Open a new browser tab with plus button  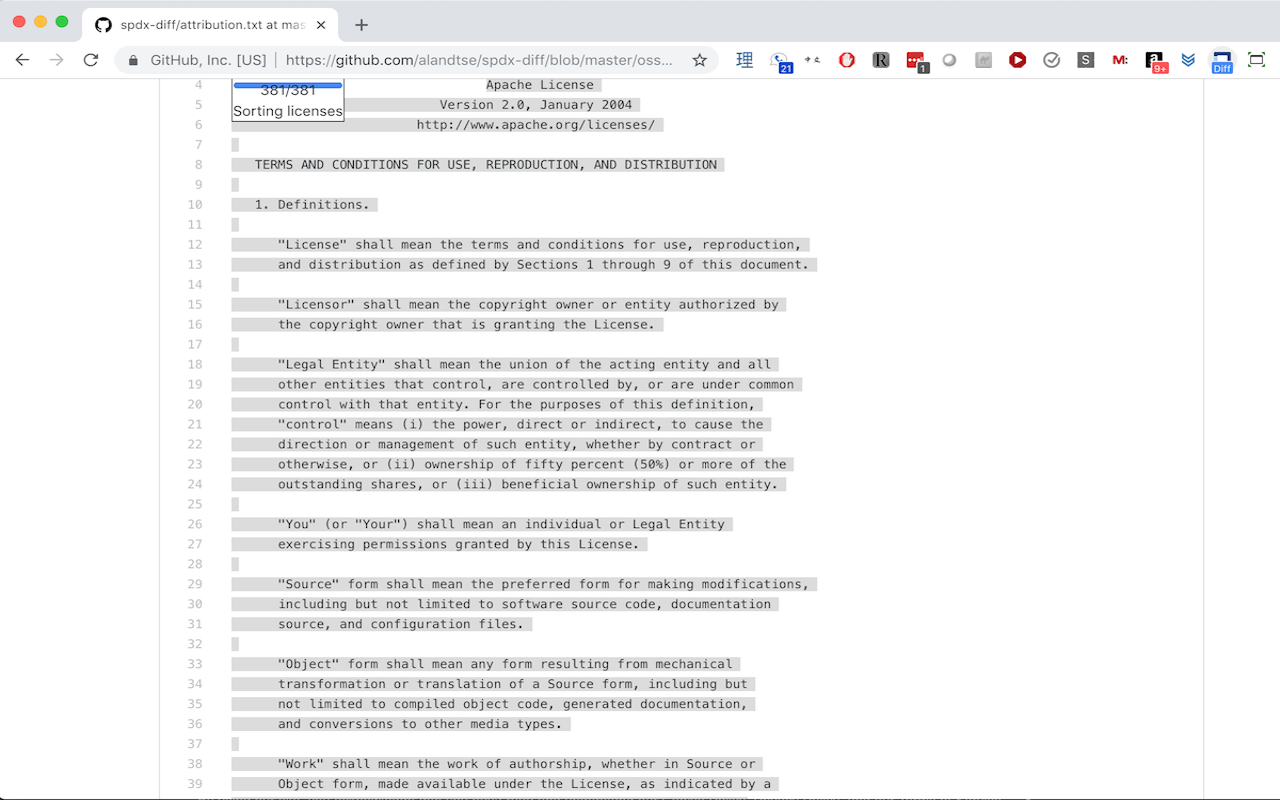pyautogui.click(x=362, y=25)
